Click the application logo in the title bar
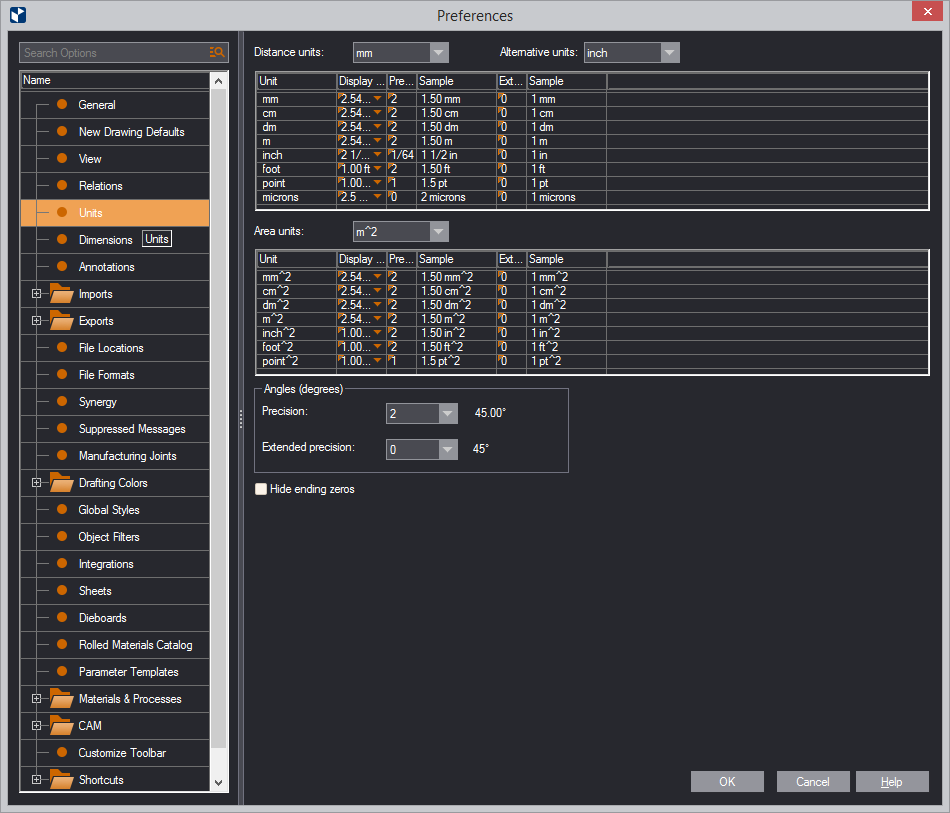 18,15
